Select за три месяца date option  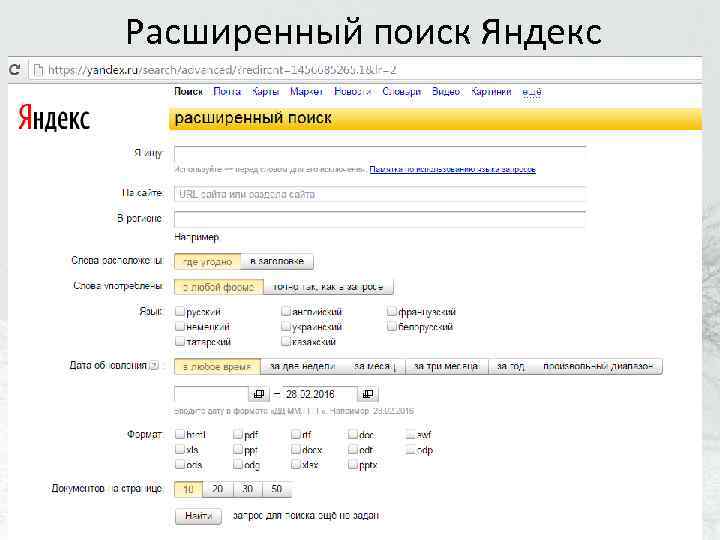coord(446,366)
